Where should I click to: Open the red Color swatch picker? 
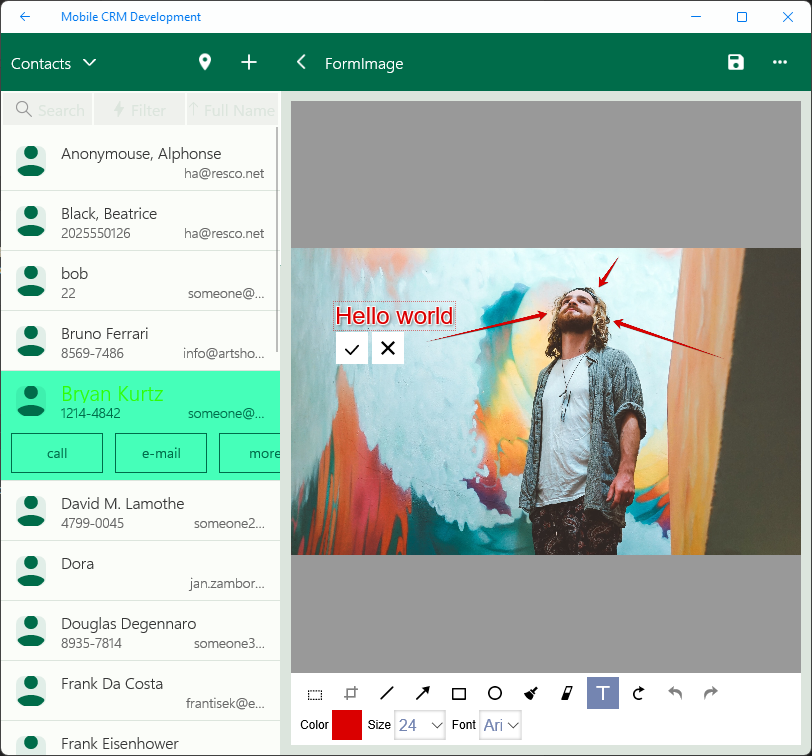(x=346, y=725)
